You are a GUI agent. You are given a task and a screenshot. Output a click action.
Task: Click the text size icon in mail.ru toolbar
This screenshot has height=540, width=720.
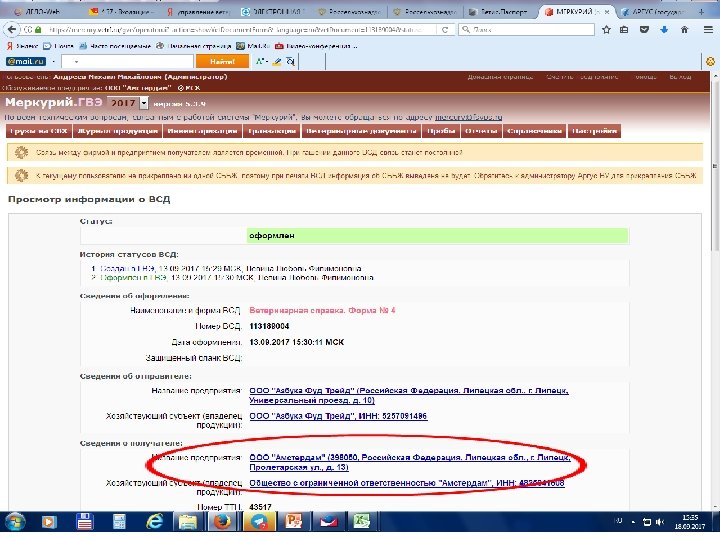tap(261, 61)
